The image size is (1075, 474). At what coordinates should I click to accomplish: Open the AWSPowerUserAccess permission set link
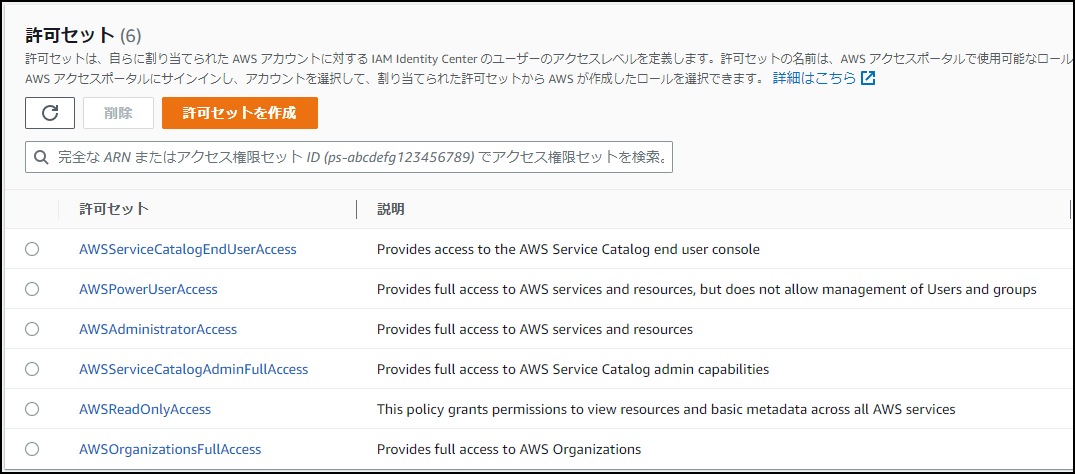click(x=148, y=289)
